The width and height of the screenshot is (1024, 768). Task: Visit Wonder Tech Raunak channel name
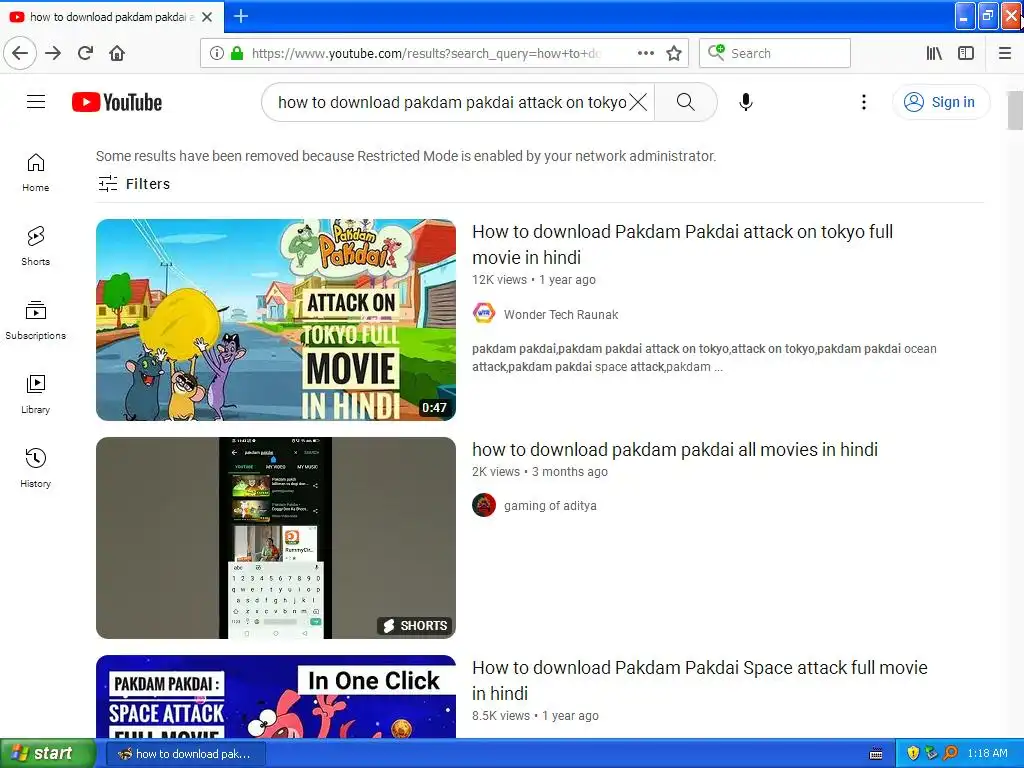(561, 315)
